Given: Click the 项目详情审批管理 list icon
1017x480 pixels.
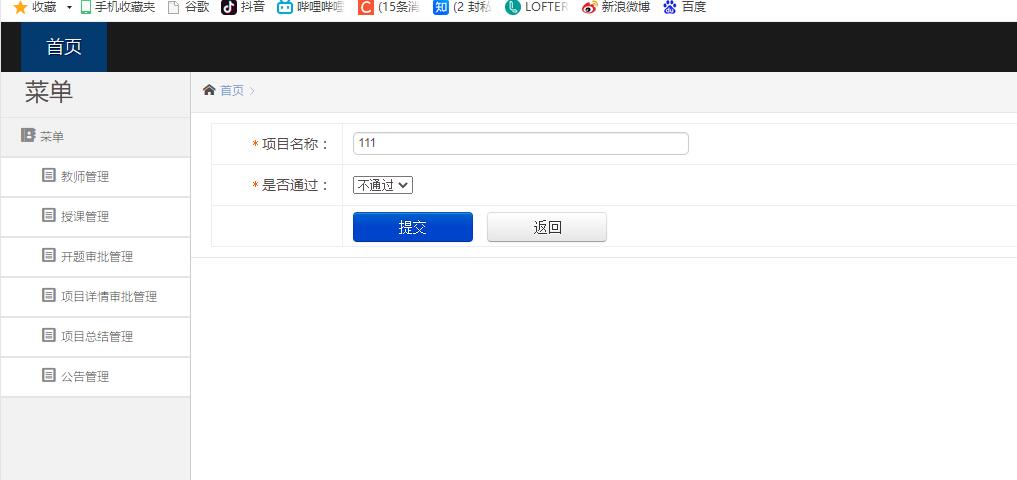Looking at the screenshot, I should 49,295.
